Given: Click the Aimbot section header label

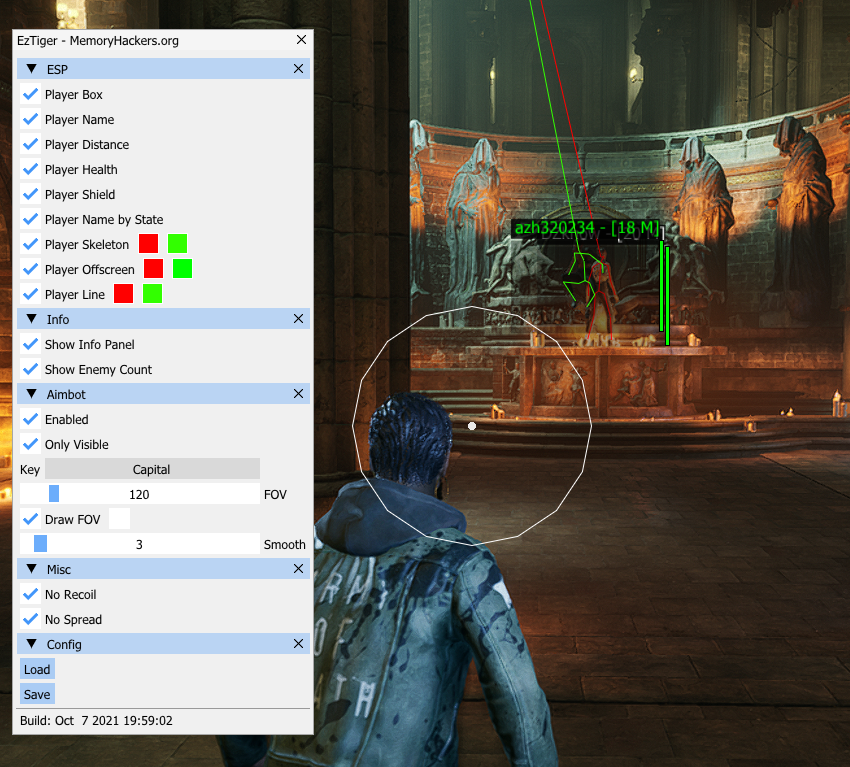Looking at the screenshot, I should (66, 394).
